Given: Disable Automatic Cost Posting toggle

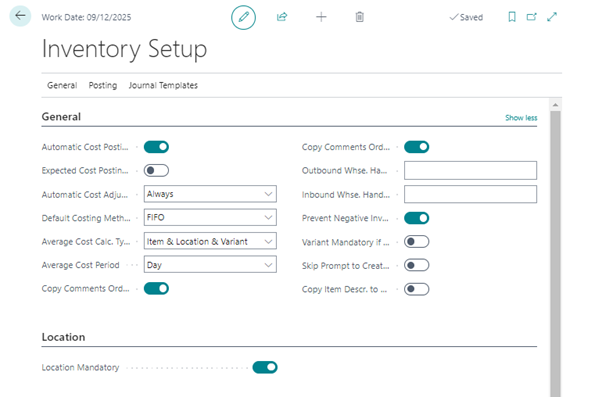Looking at the screenshot, I should pyautogui.click(x=156, y=147).
